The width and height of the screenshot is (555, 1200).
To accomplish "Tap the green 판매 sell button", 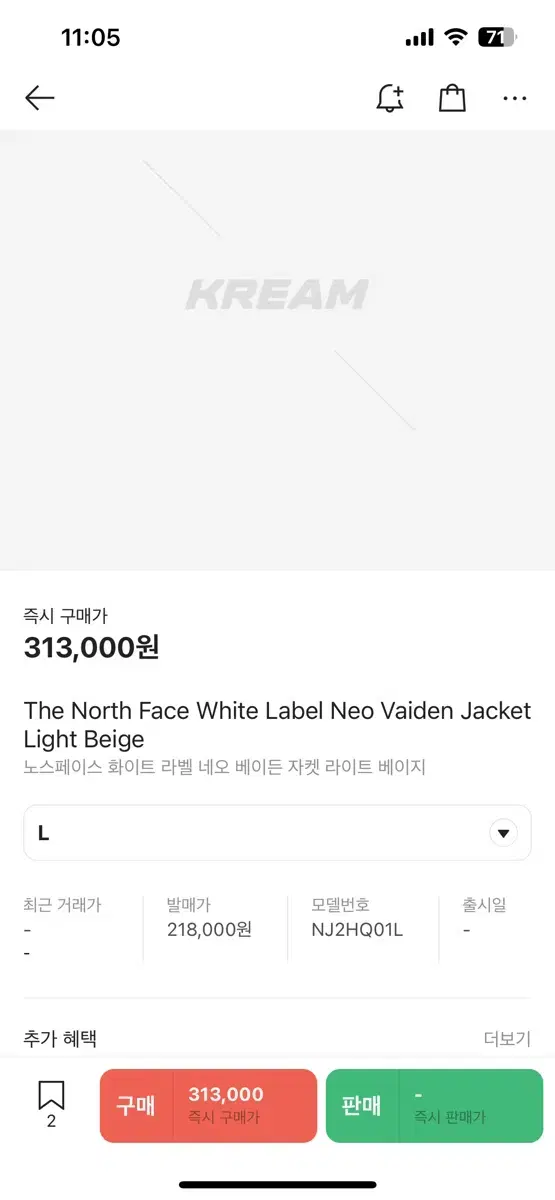I will point(434,1106).
